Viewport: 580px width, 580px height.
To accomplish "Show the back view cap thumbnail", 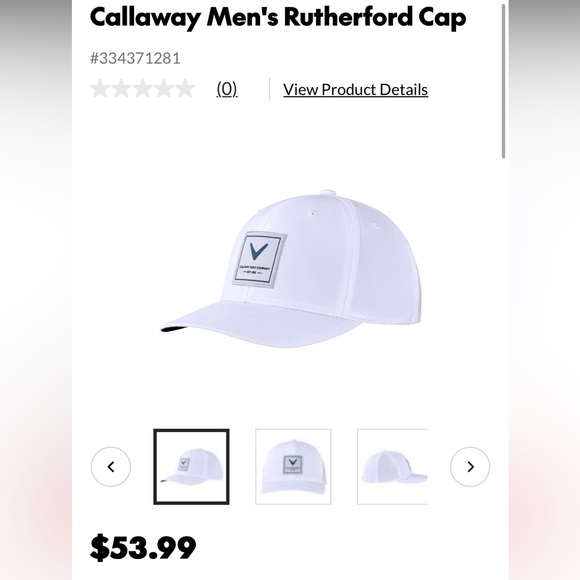I will point(392,466).
